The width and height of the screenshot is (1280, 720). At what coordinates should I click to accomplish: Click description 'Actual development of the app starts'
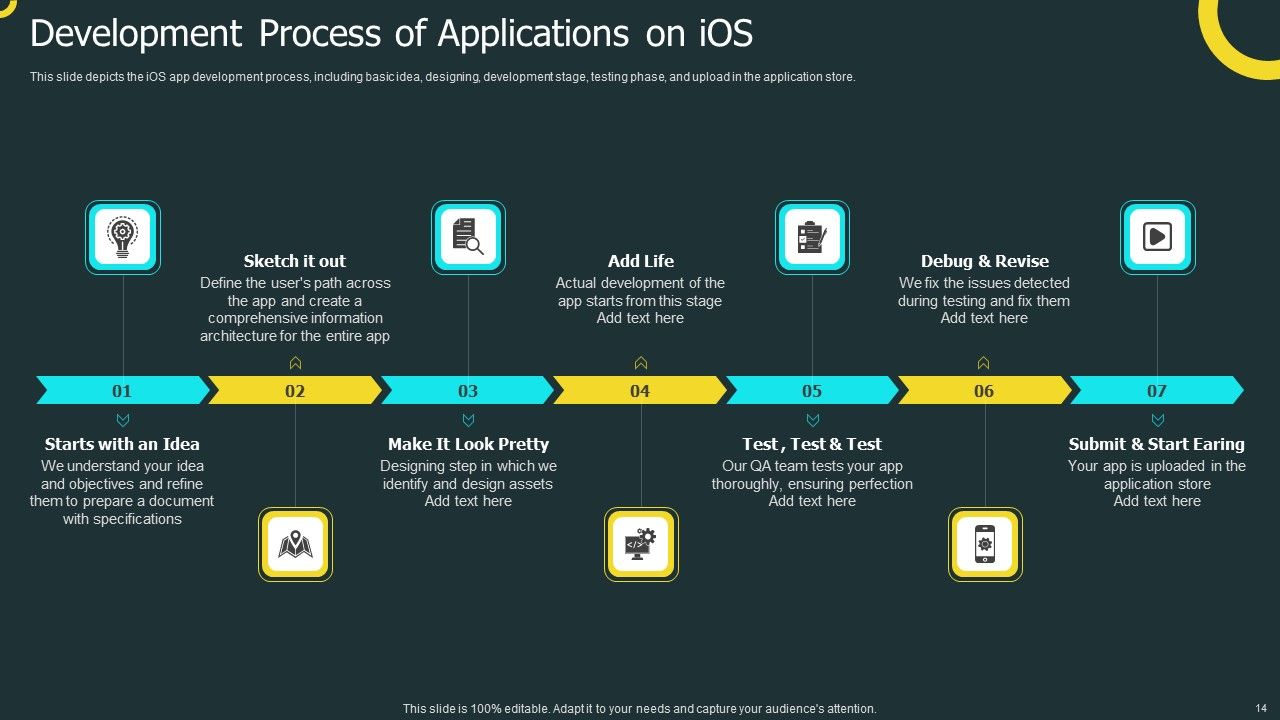coord(641,301)
